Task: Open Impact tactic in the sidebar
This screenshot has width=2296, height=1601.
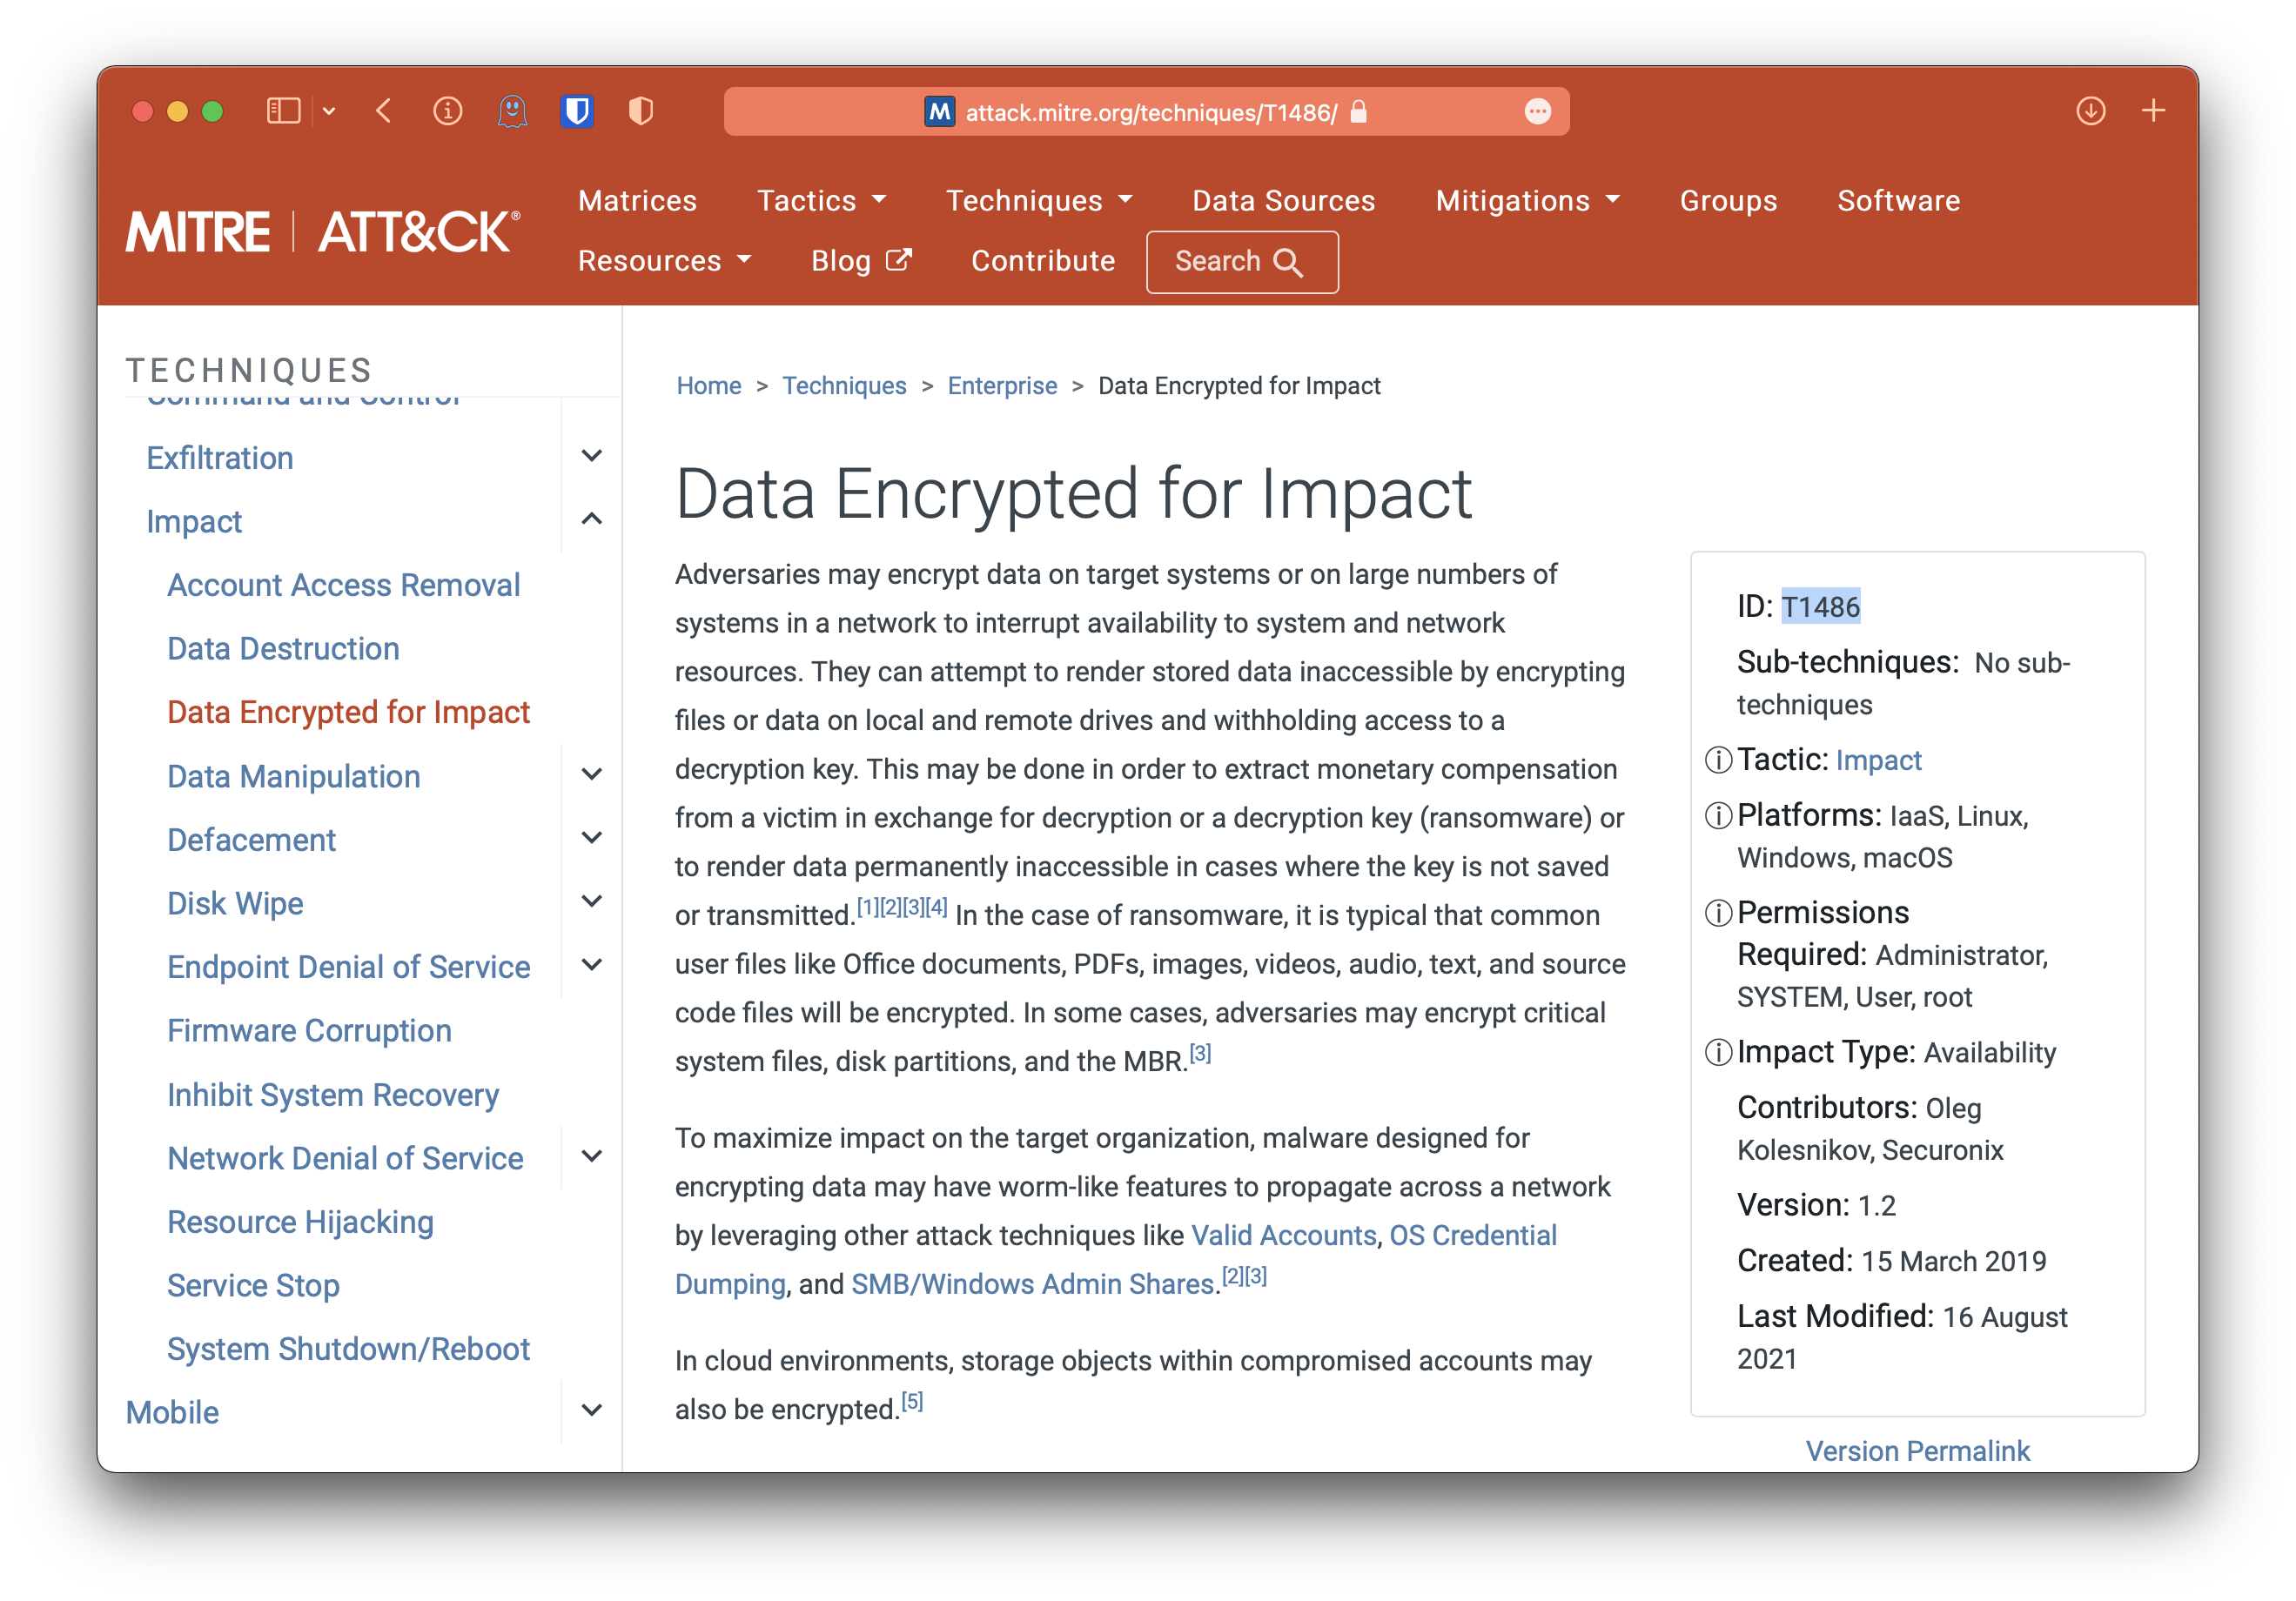Action: [x=194, y=522]
